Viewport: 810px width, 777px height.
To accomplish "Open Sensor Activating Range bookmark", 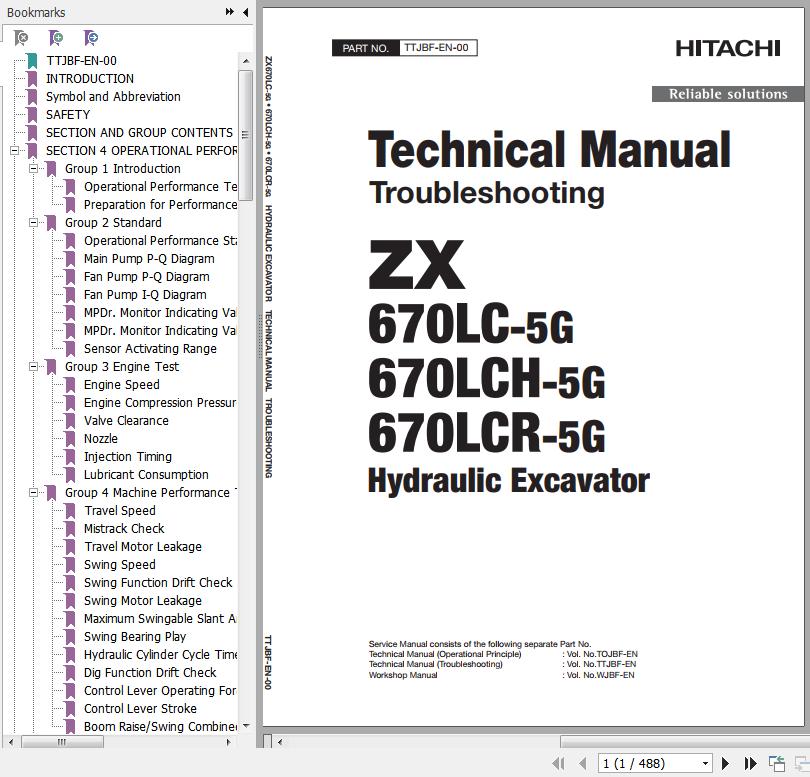I will [x=150, y=349].
